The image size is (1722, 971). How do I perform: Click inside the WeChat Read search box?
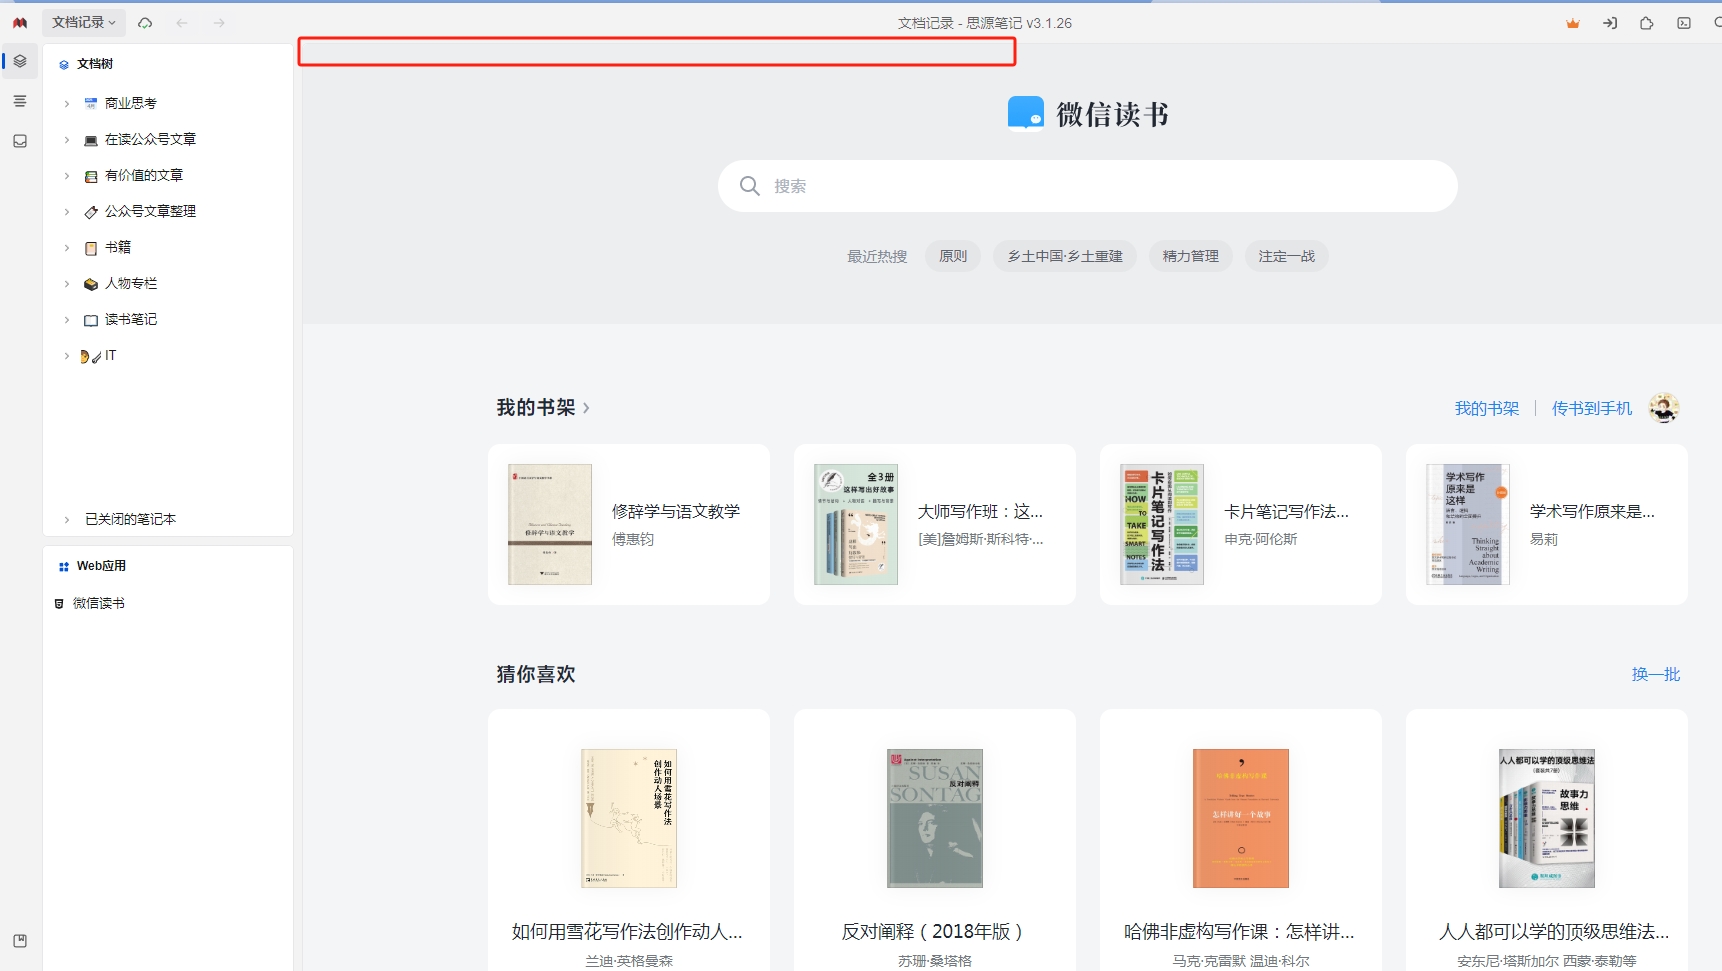tap(1087, 186)
